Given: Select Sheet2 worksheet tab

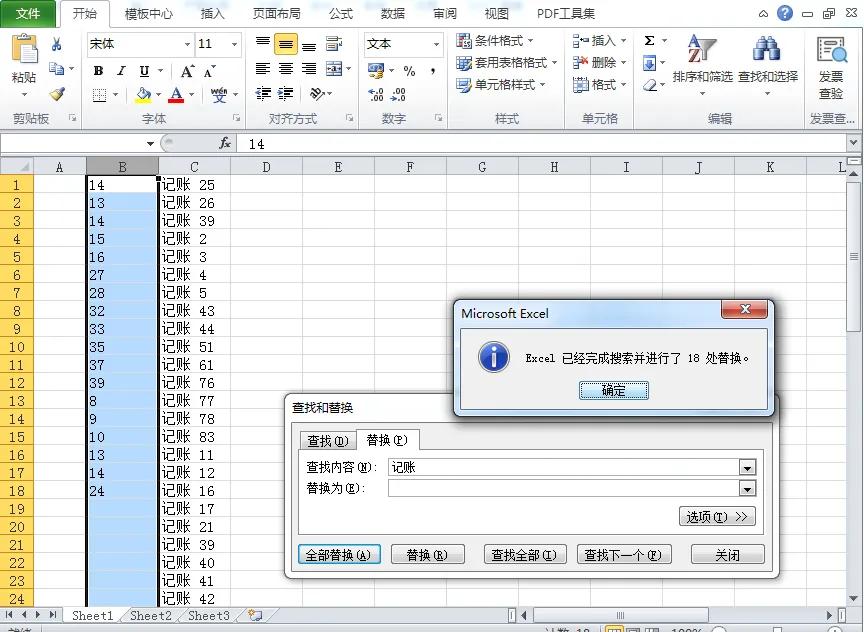Looking at the screenshot, I should tap(150, 615).
